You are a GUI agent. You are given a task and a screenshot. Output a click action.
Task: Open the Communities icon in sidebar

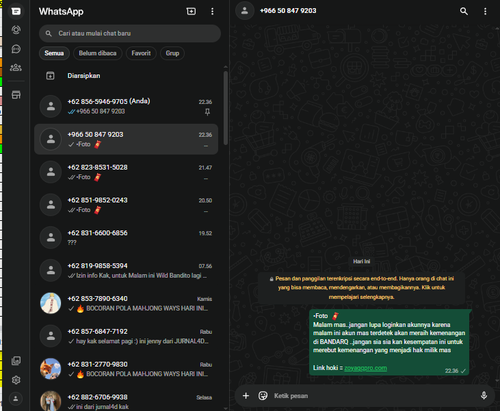tap(16, 68)
